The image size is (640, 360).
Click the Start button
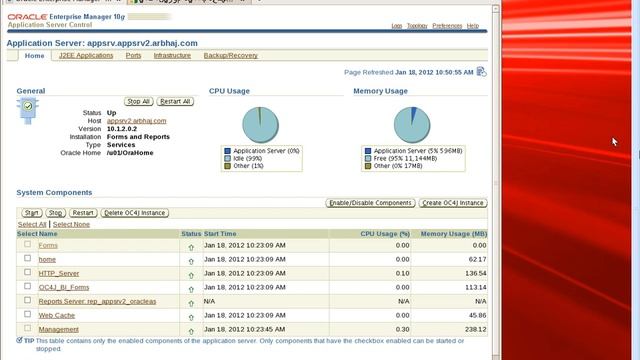tap(32, 213)
